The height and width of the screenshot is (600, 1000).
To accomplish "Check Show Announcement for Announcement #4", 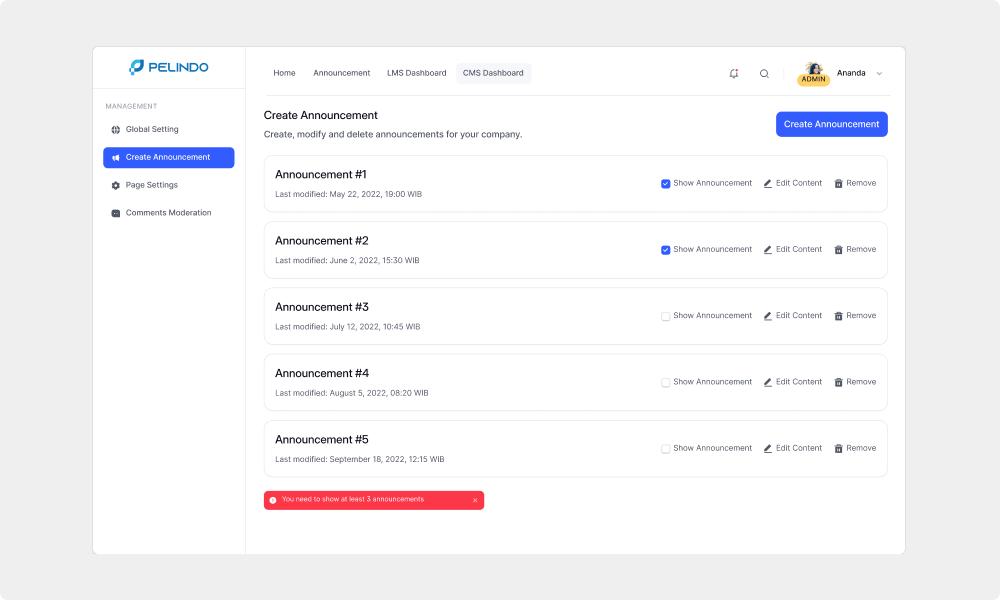I will [665, 383].
